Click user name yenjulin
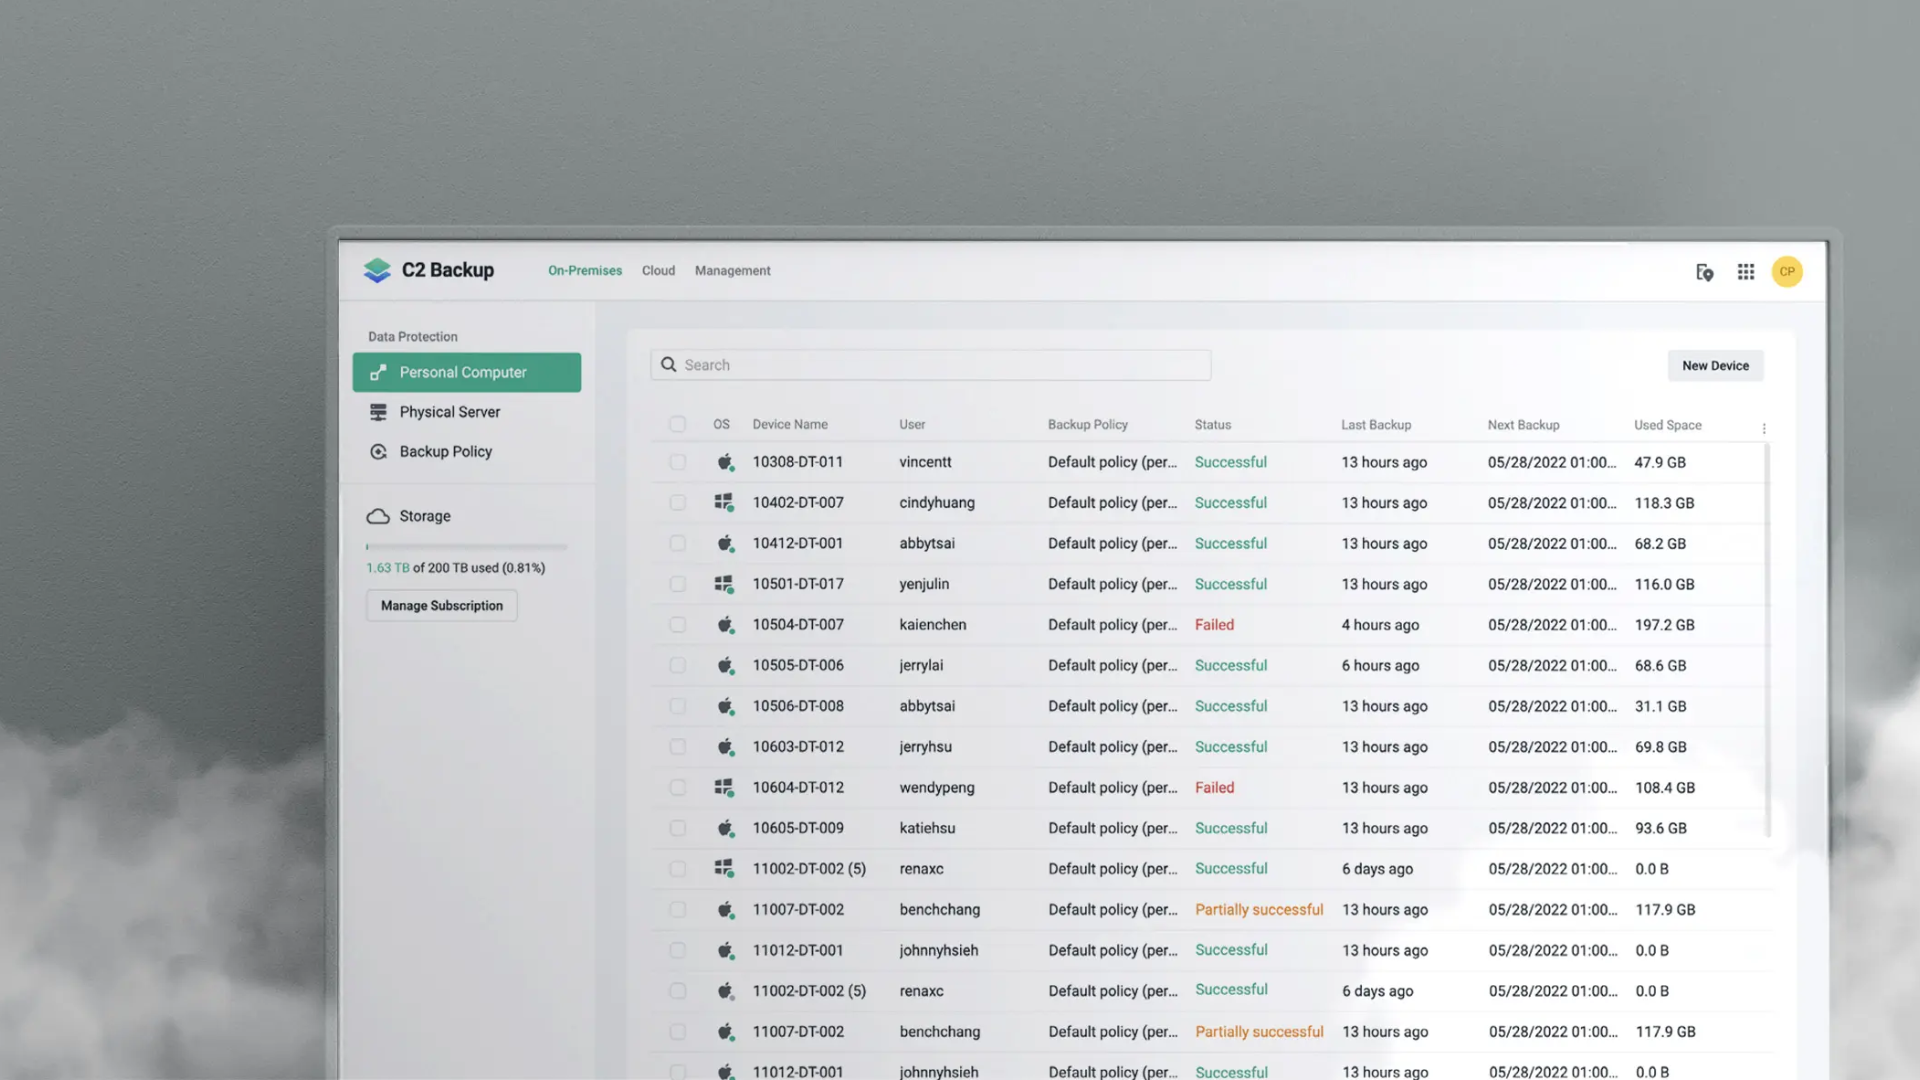The image size is (1920, 1080). tap(924, 584)
